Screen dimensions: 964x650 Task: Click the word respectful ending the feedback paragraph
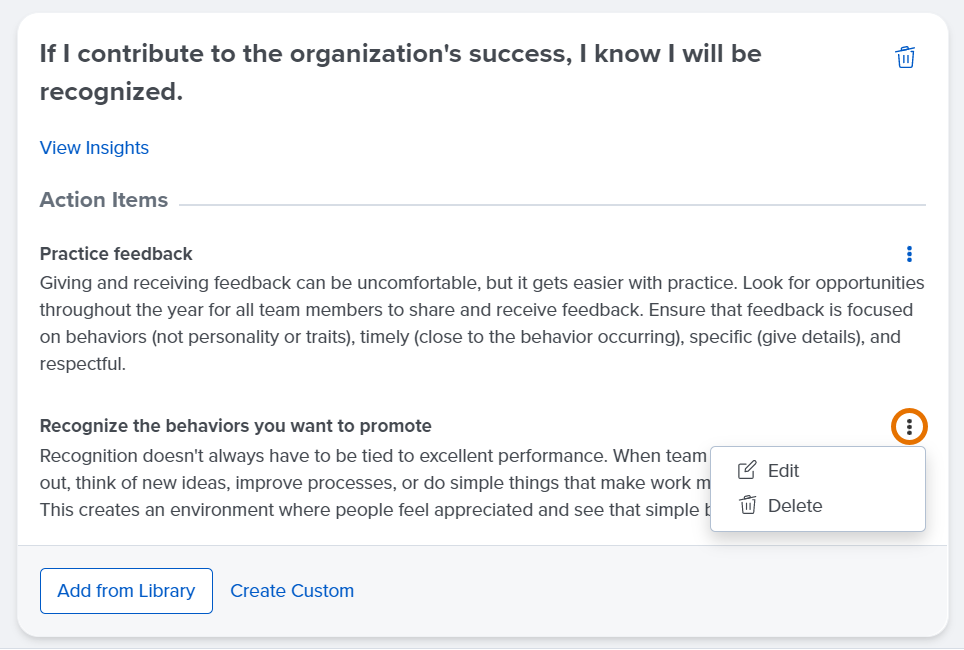pos(82,364)
